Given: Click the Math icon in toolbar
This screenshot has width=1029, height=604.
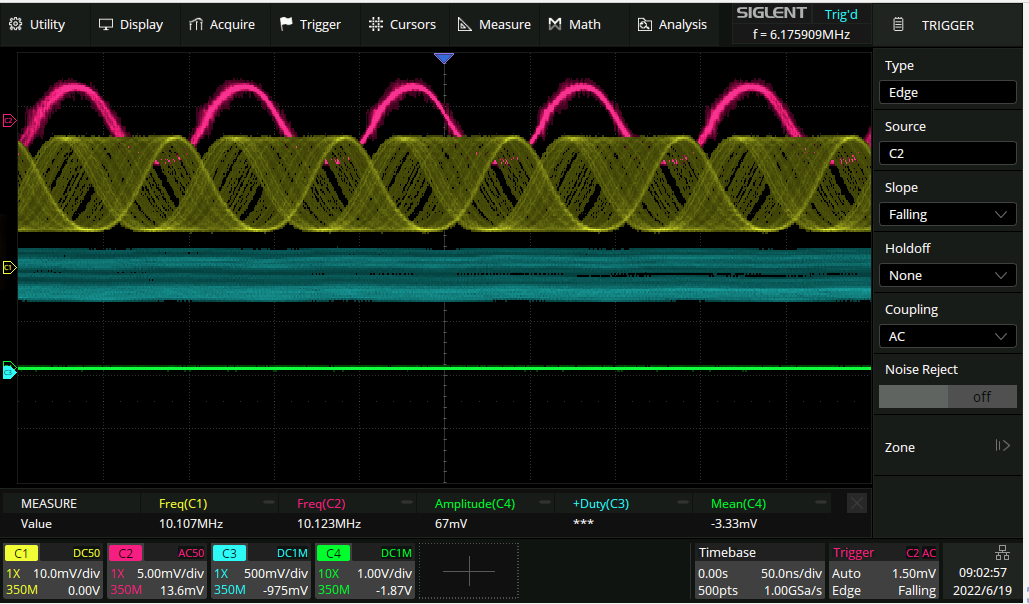Looking at the screenshot, I should [555, 24].
